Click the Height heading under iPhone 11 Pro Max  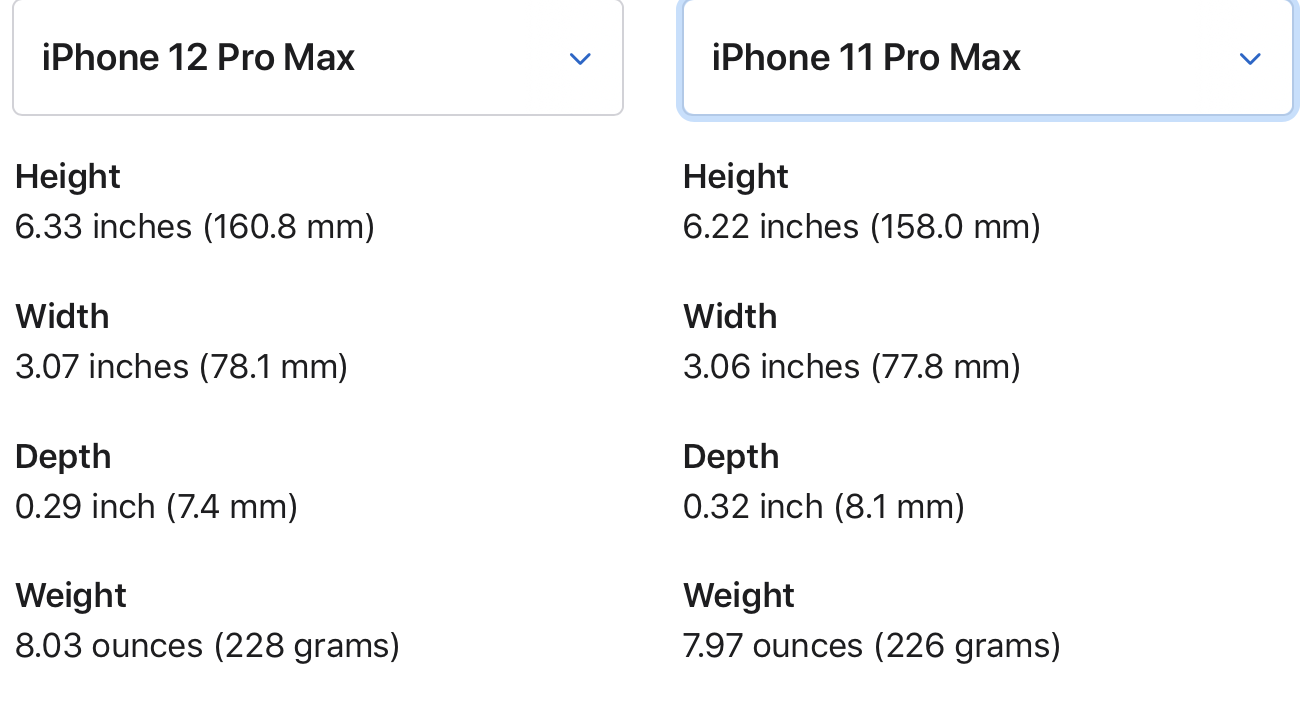(736, 177)
